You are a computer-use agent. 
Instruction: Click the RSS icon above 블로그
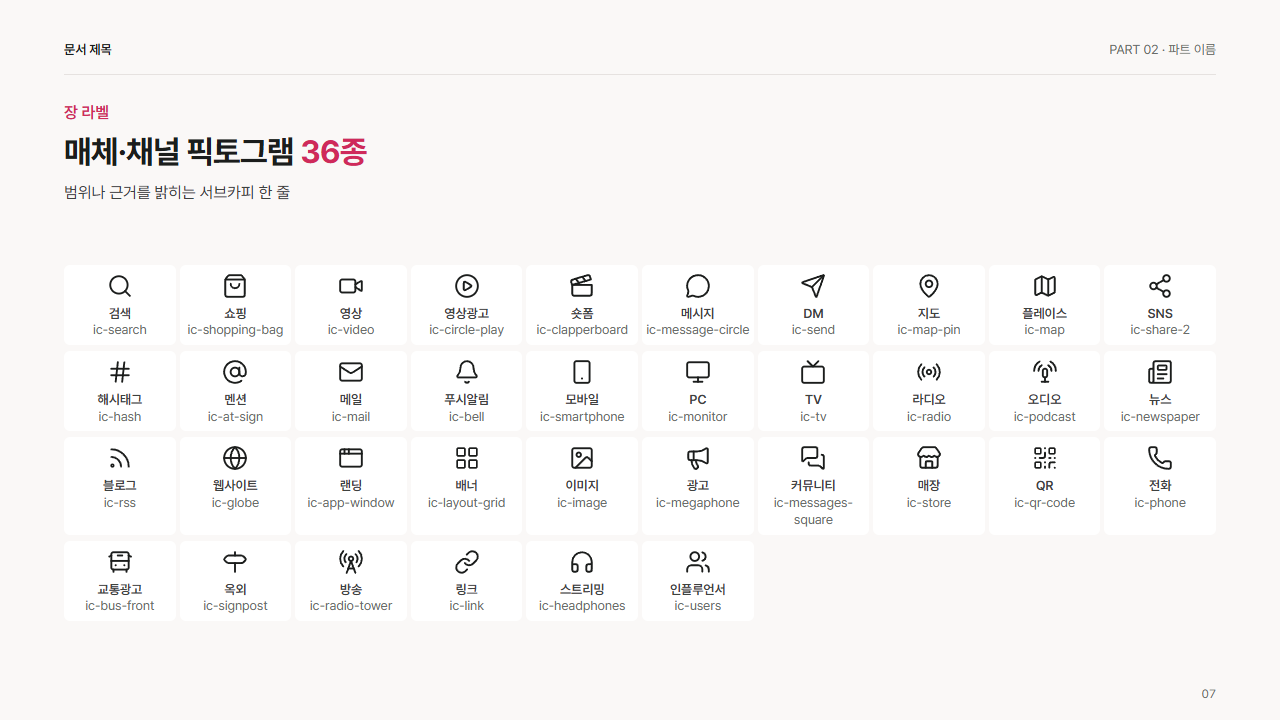click(x=120, y=459)
